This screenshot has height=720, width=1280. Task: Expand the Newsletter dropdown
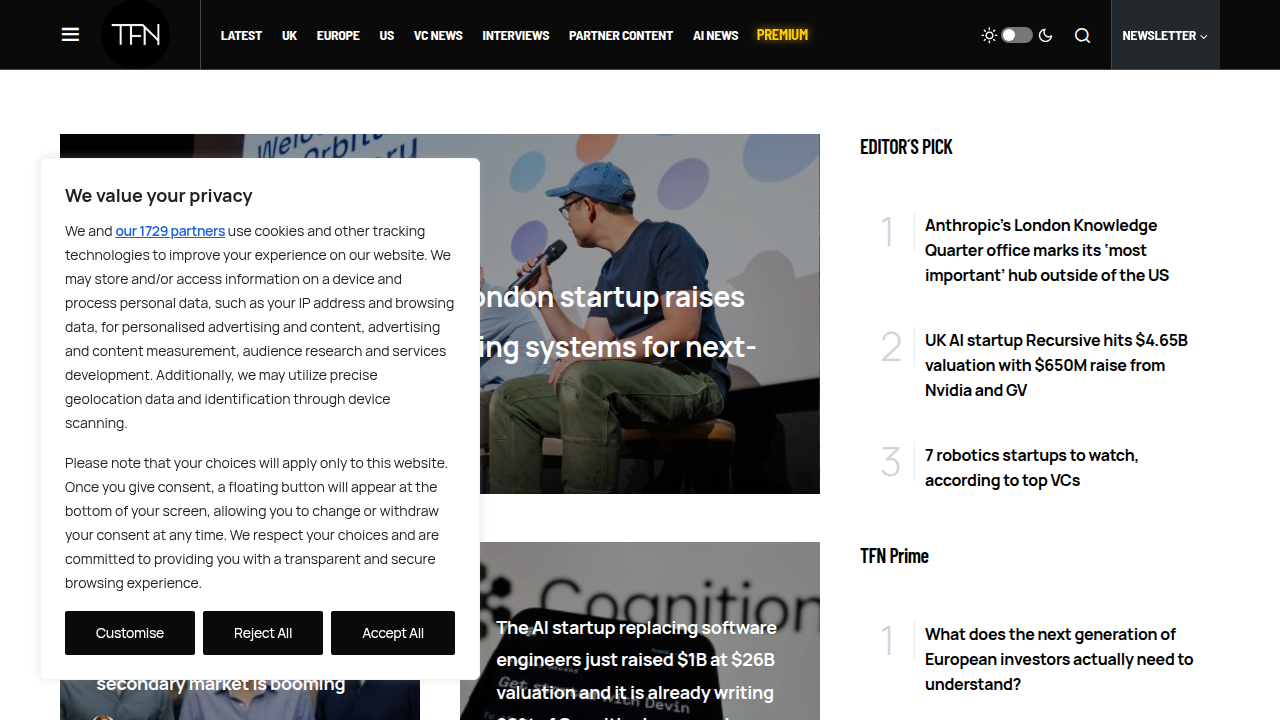[1165, 35]
